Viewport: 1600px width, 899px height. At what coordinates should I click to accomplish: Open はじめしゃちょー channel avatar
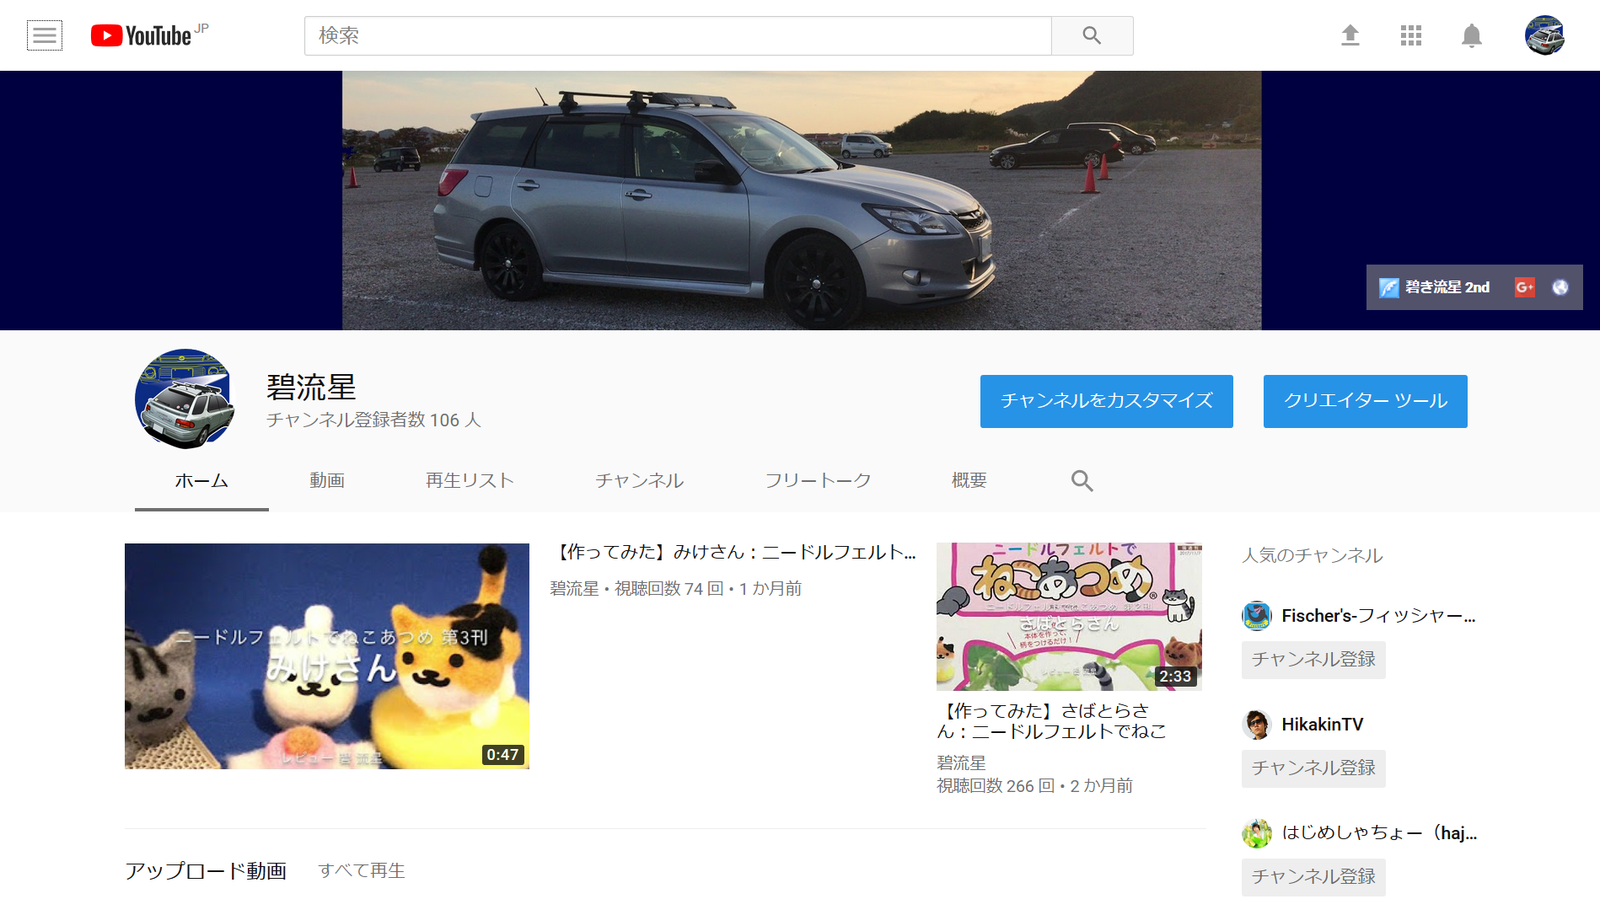pos(1257,833)
